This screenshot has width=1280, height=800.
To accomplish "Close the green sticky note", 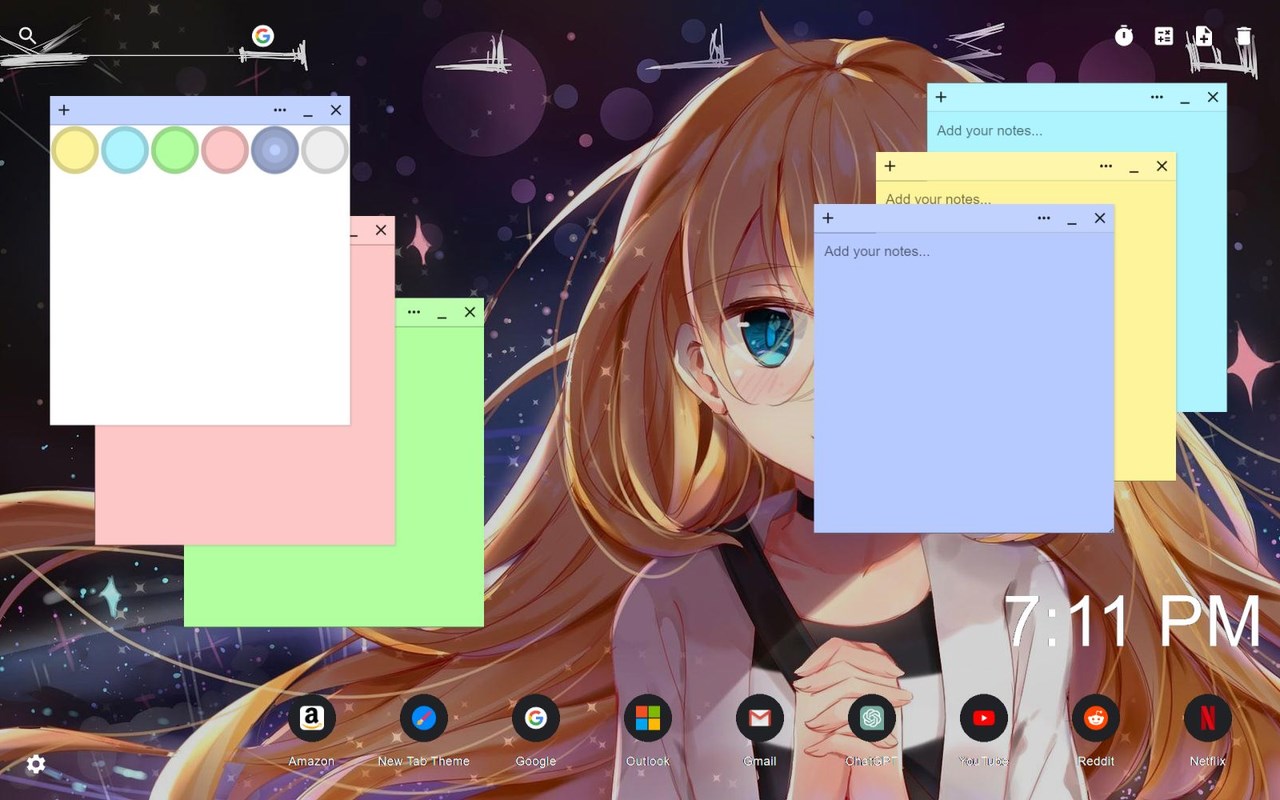I will (470, 312).
